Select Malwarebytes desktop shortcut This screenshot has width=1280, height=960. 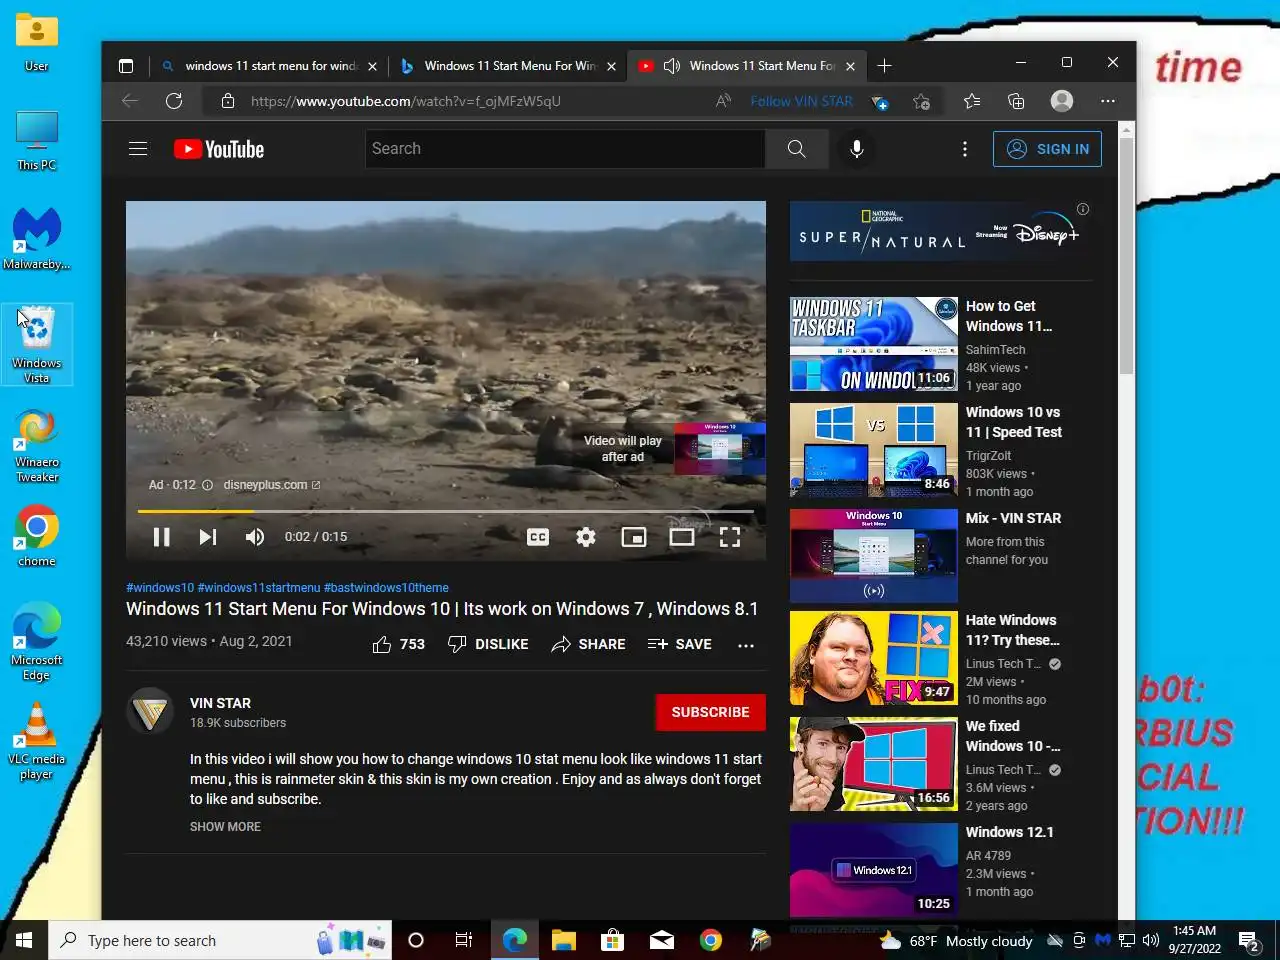pos(37,238)
